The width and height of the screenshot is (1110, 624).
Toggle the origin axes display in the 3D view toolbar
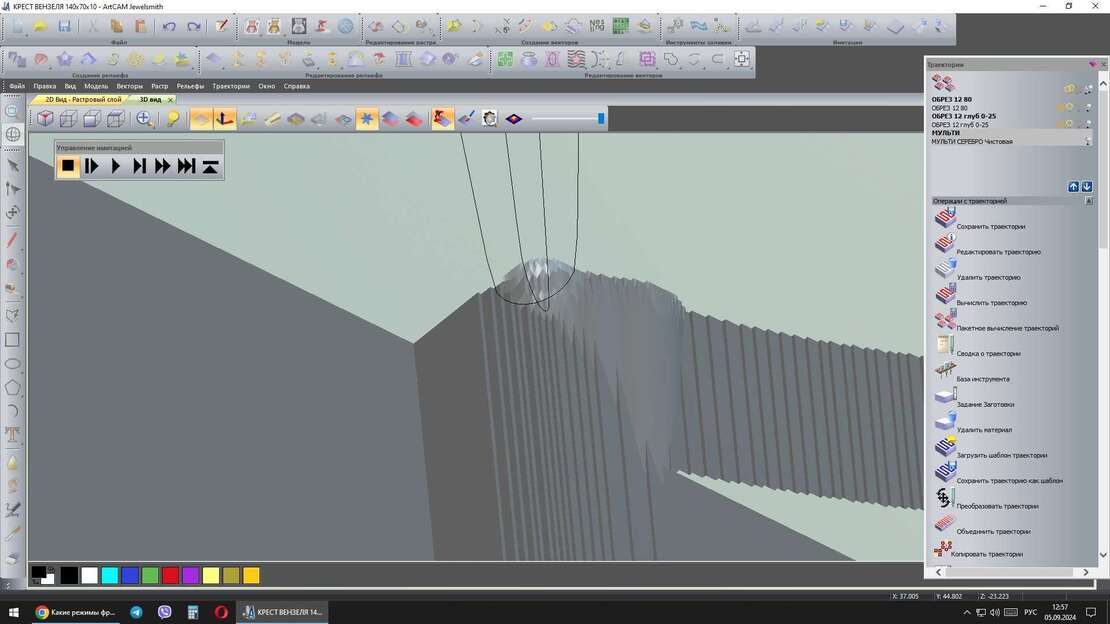(x=225, y=119)
